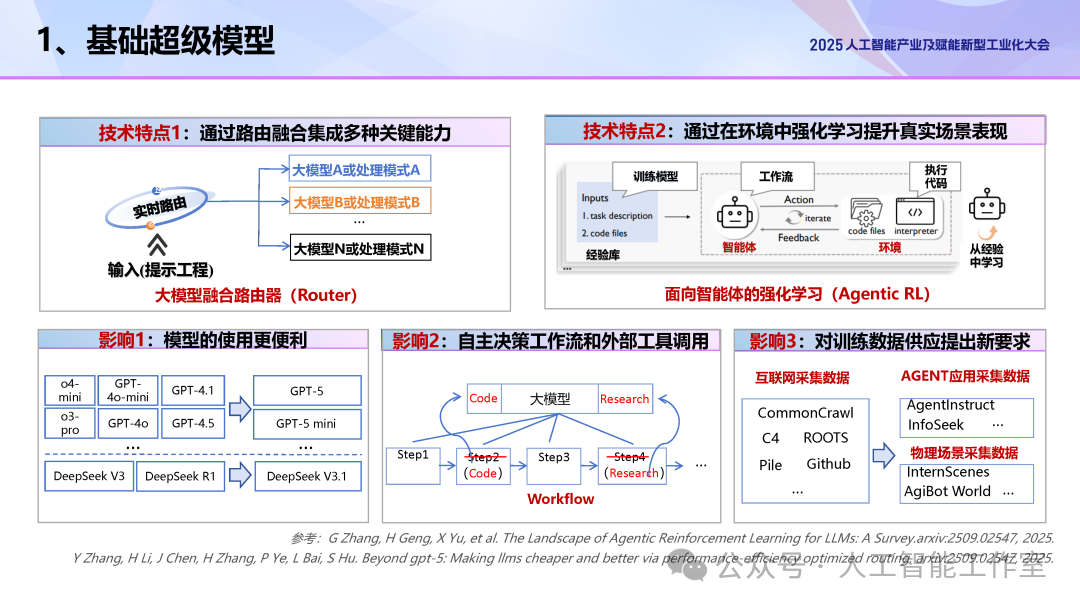The width and height of the screenshot is (1080, 608).
Task: Click the DeepSeek V3.1 box
Action: 306,476
